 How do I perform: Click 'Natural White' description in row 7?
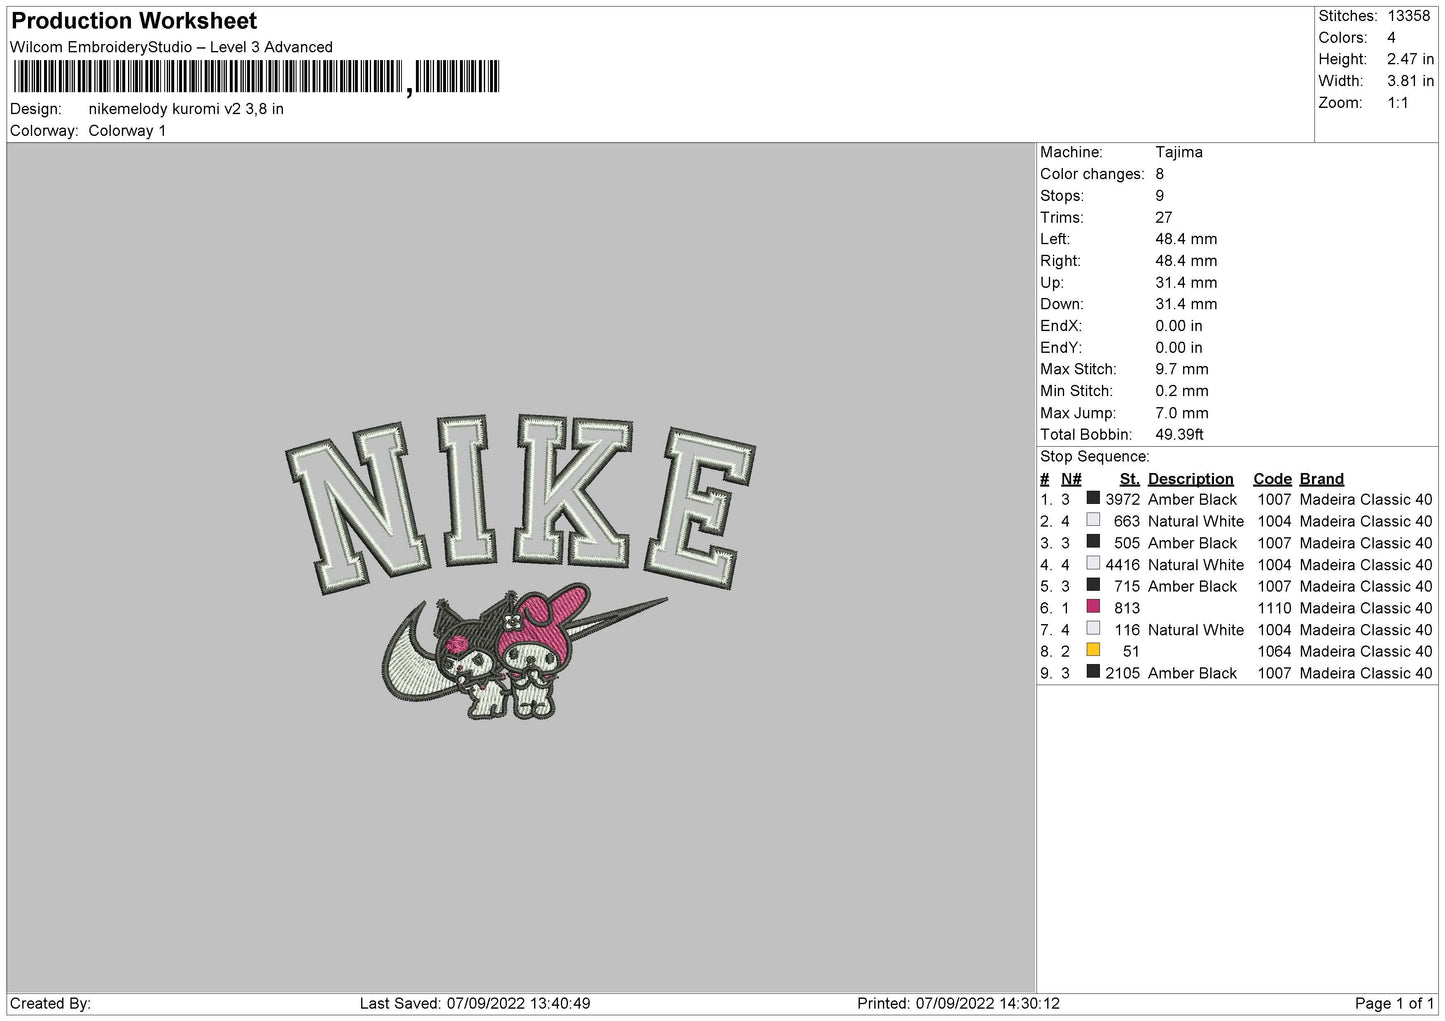pyautogui.click(x=1196, y=630)
